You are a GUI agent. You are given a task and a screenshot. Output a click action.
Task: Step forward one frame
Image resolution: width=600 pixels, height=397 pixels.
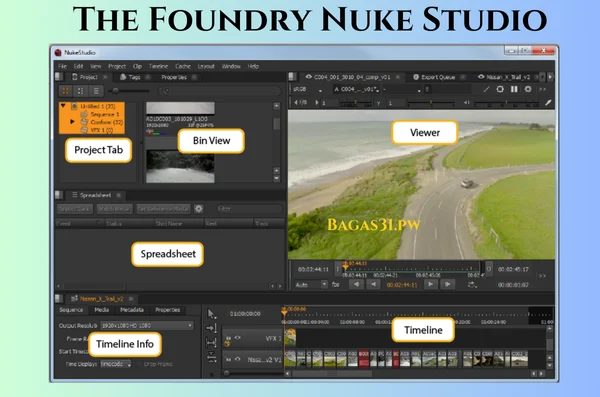click(431, 284)
